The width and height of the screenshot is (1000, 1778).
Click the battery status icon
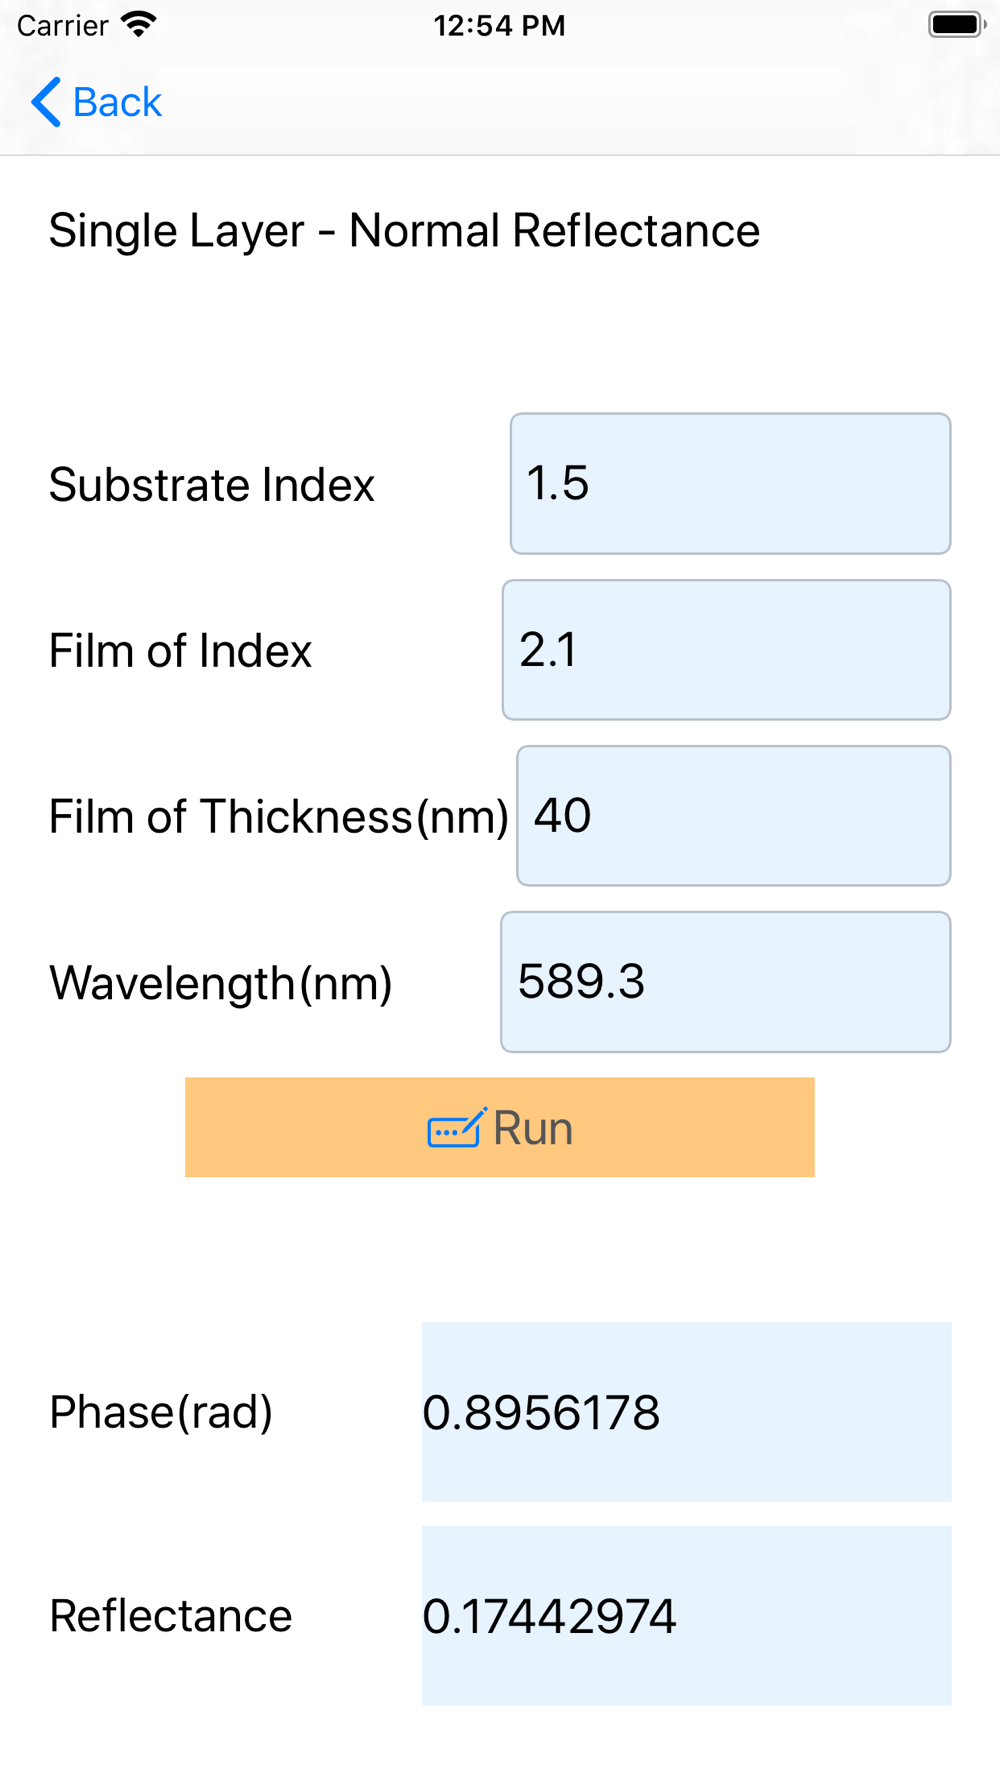[957, 24]
